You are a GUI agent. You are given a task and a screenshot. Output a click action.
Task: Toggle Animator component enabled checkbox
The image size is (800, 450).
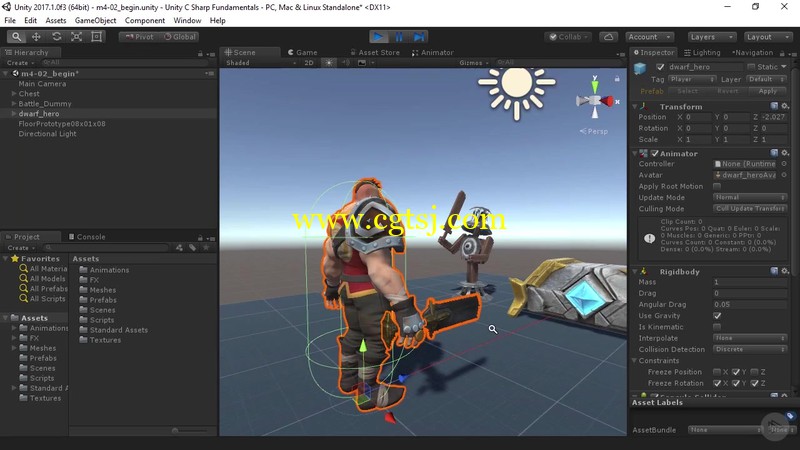(x=655, y=153)
